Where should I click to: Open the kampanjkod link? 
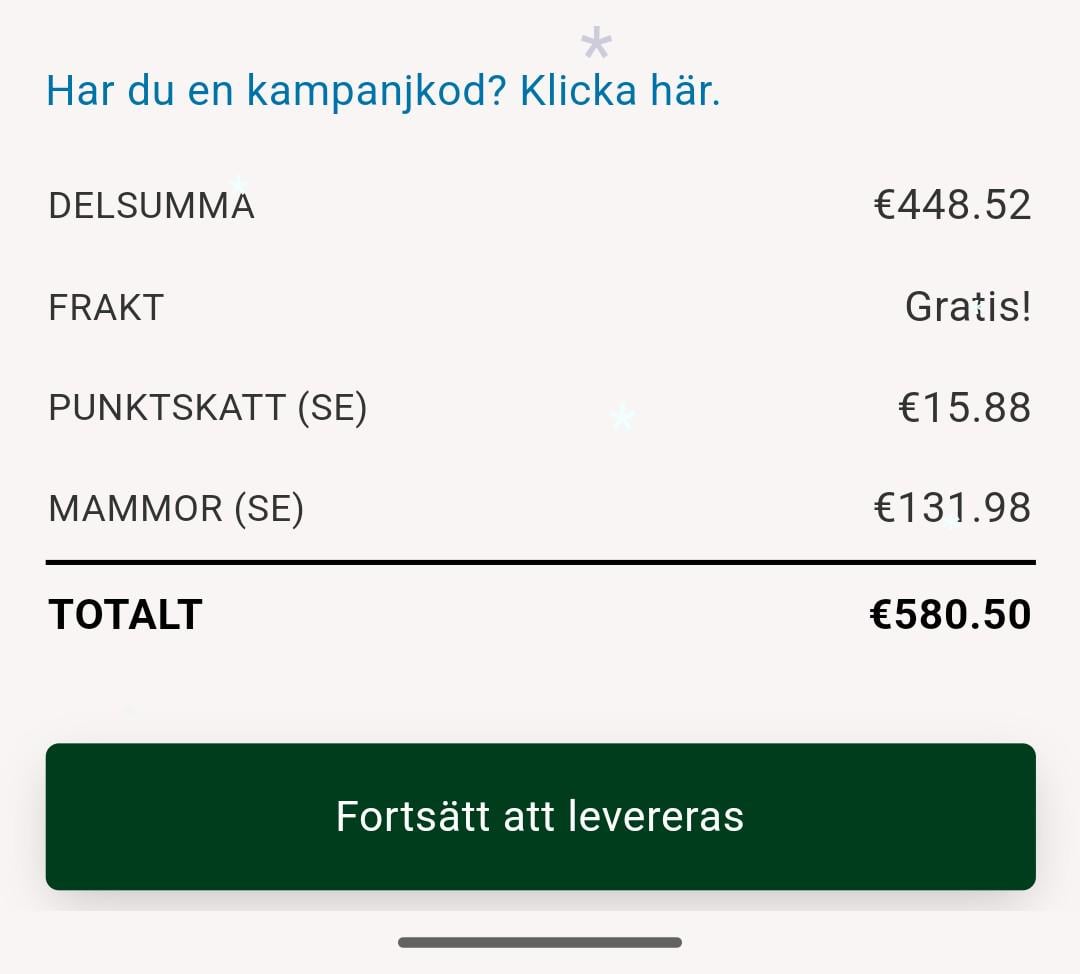pos(383,92)
